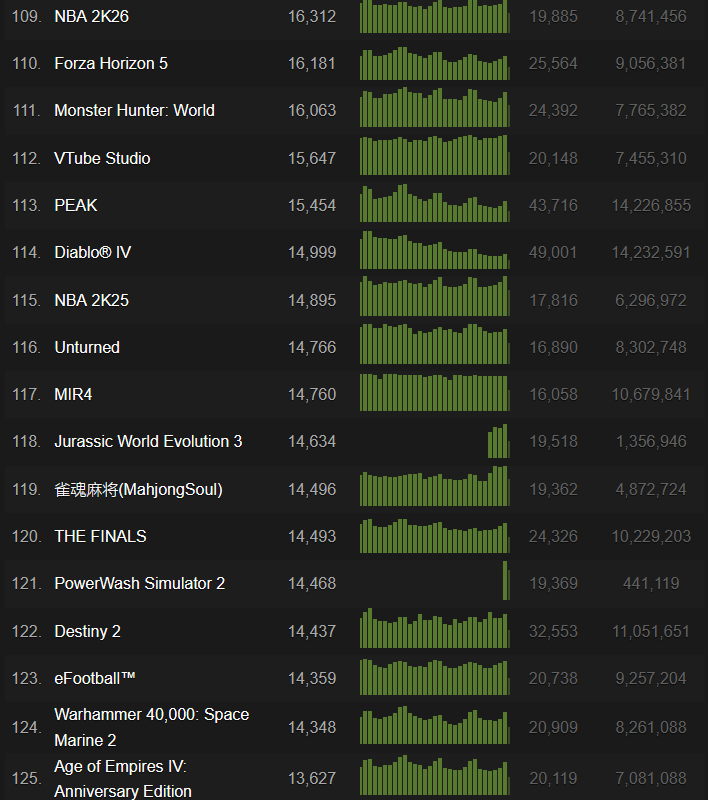The width and height of the screenshot is (708, 800).
Task: Select peak players value 20,909
Action: pos(553,727)
